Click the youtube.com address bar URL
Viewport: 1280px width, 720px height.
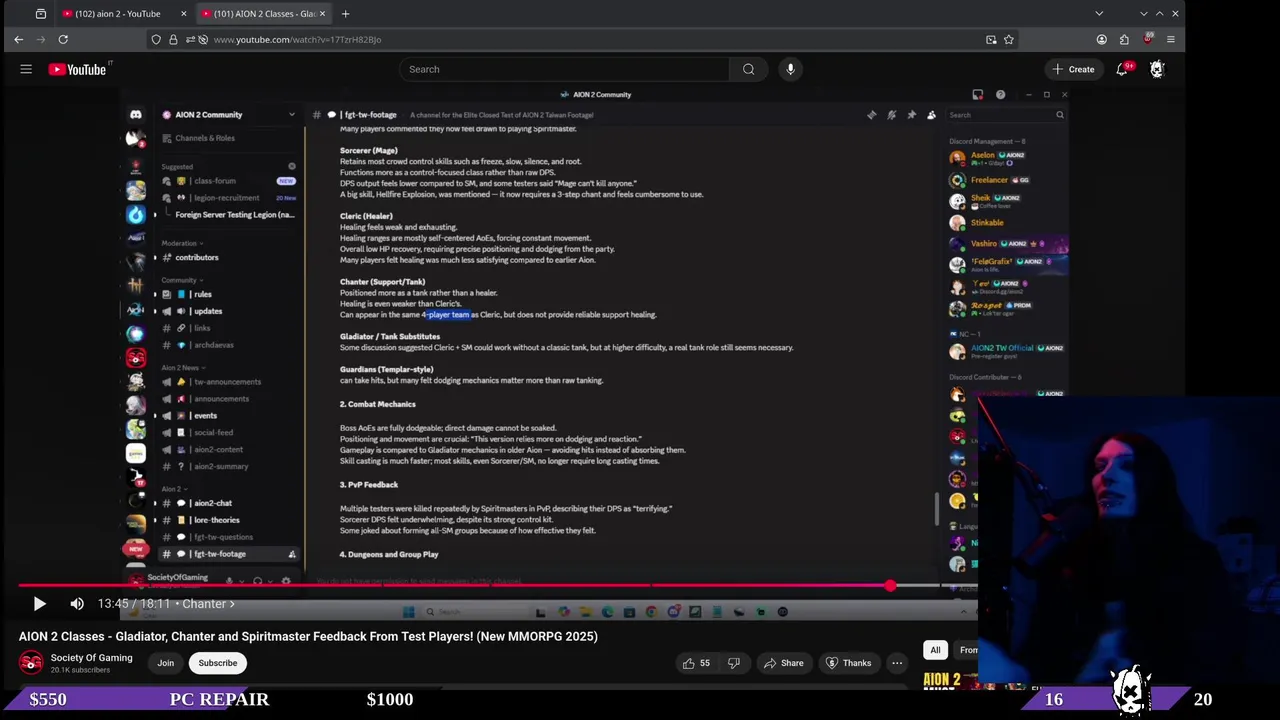[x=297, y=39]
